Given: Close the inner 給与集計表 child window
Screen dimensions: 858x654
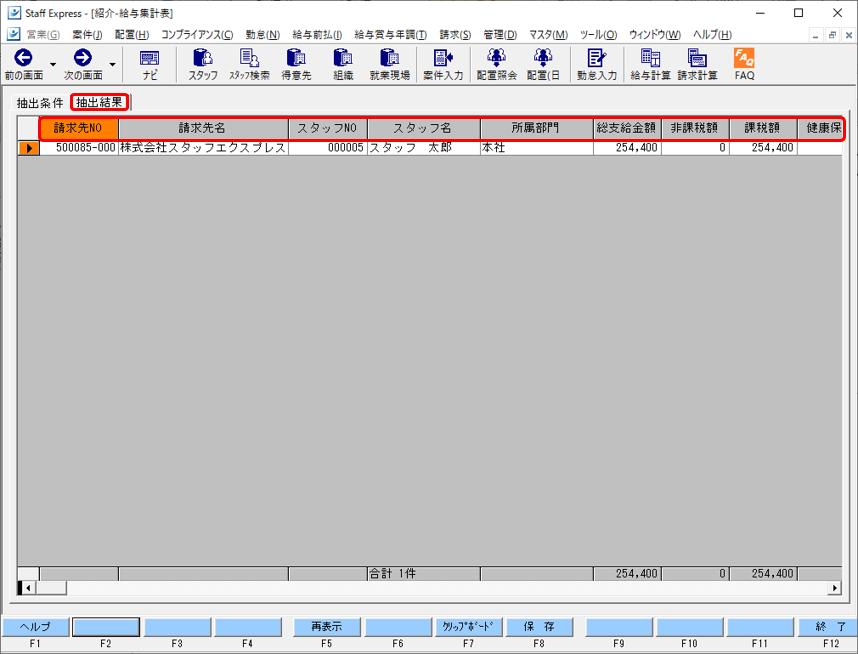Looking at the screenshot, I should tap(849, 35).
